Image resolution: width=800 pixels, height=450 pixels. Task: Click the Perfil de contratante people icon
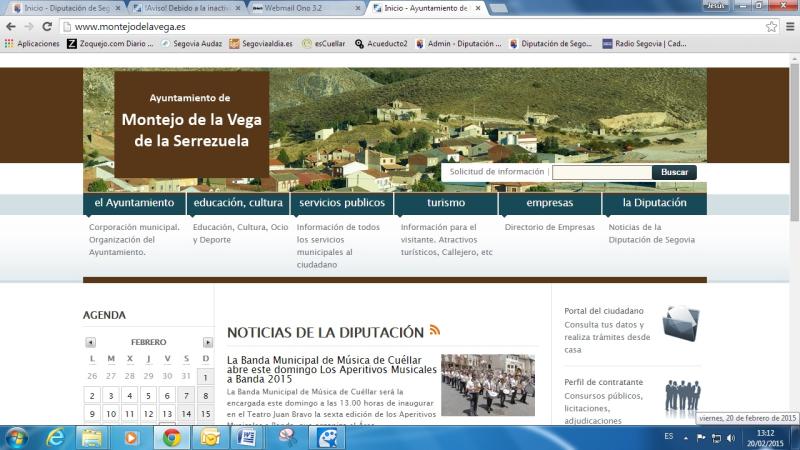[x=682, y=395]
